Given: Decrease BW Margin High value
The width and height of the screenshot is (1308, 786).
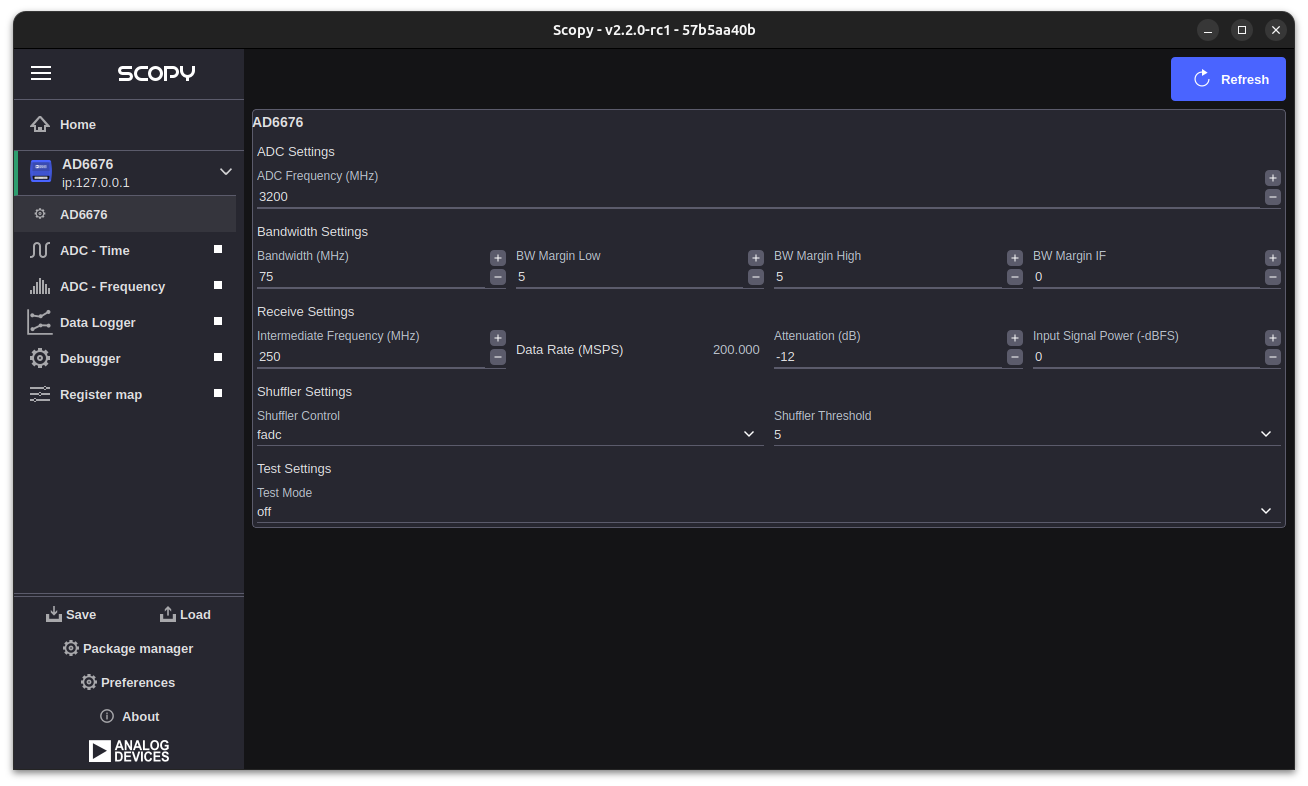Looking at the screenshot, I should click(x=1015, y=277).
